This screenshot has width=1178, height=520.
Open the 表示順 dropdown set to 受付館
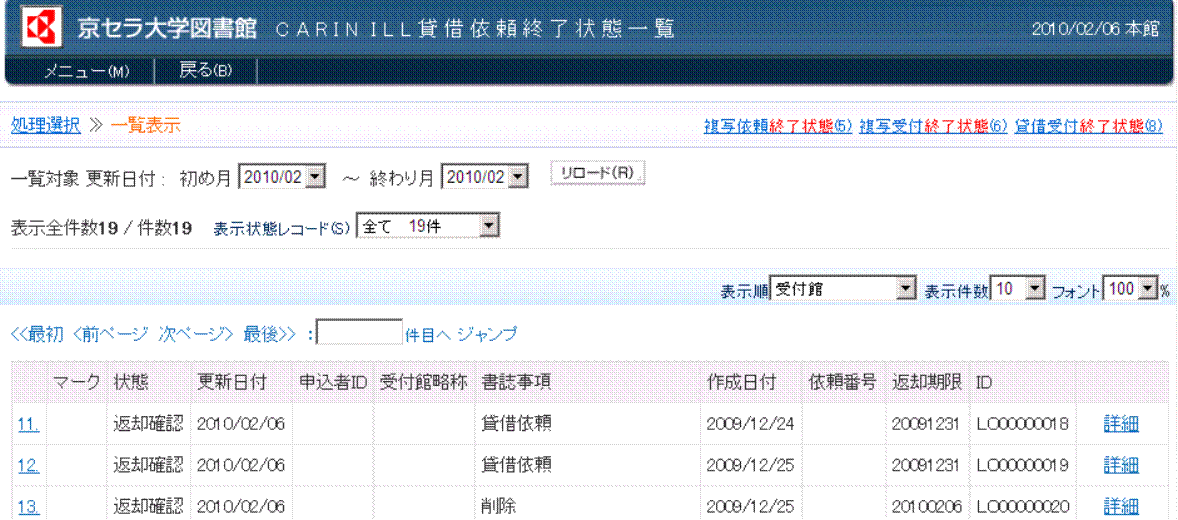pyautogui.click(x=844, y=289)
